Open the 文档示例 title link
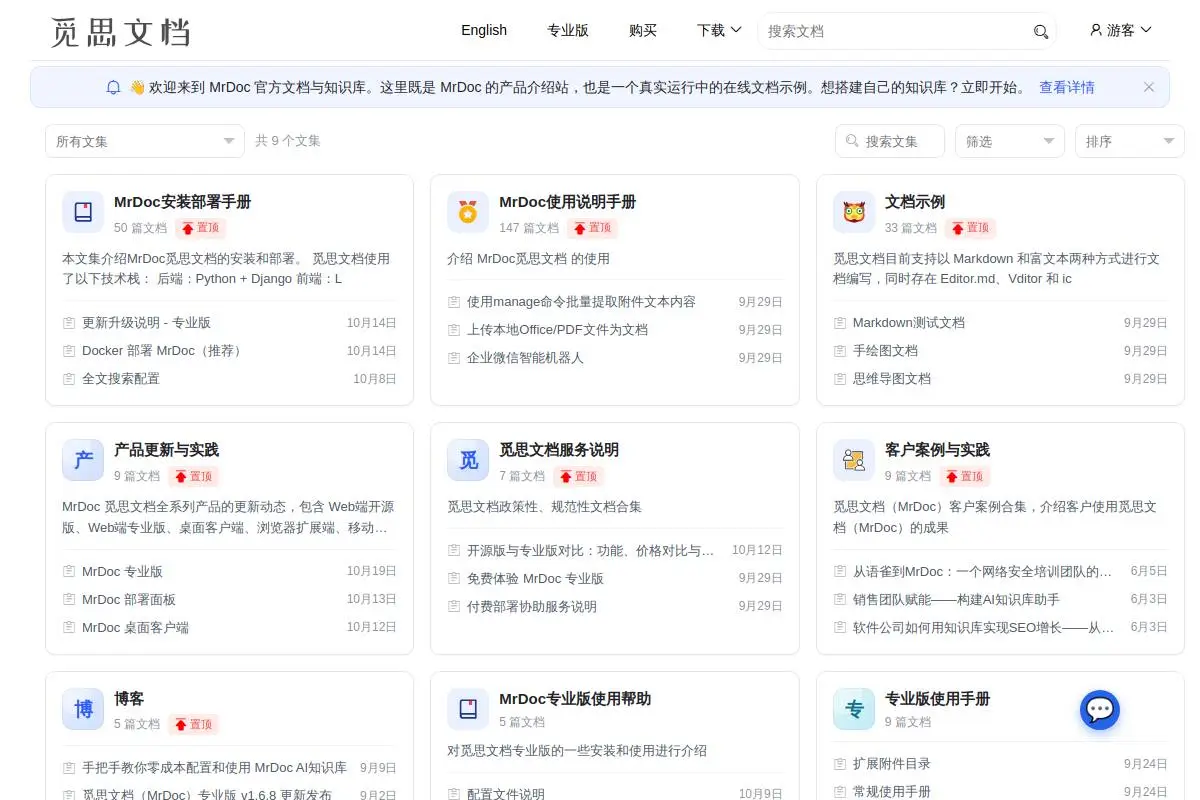1200x800 pixels. (x=915, y=202)
